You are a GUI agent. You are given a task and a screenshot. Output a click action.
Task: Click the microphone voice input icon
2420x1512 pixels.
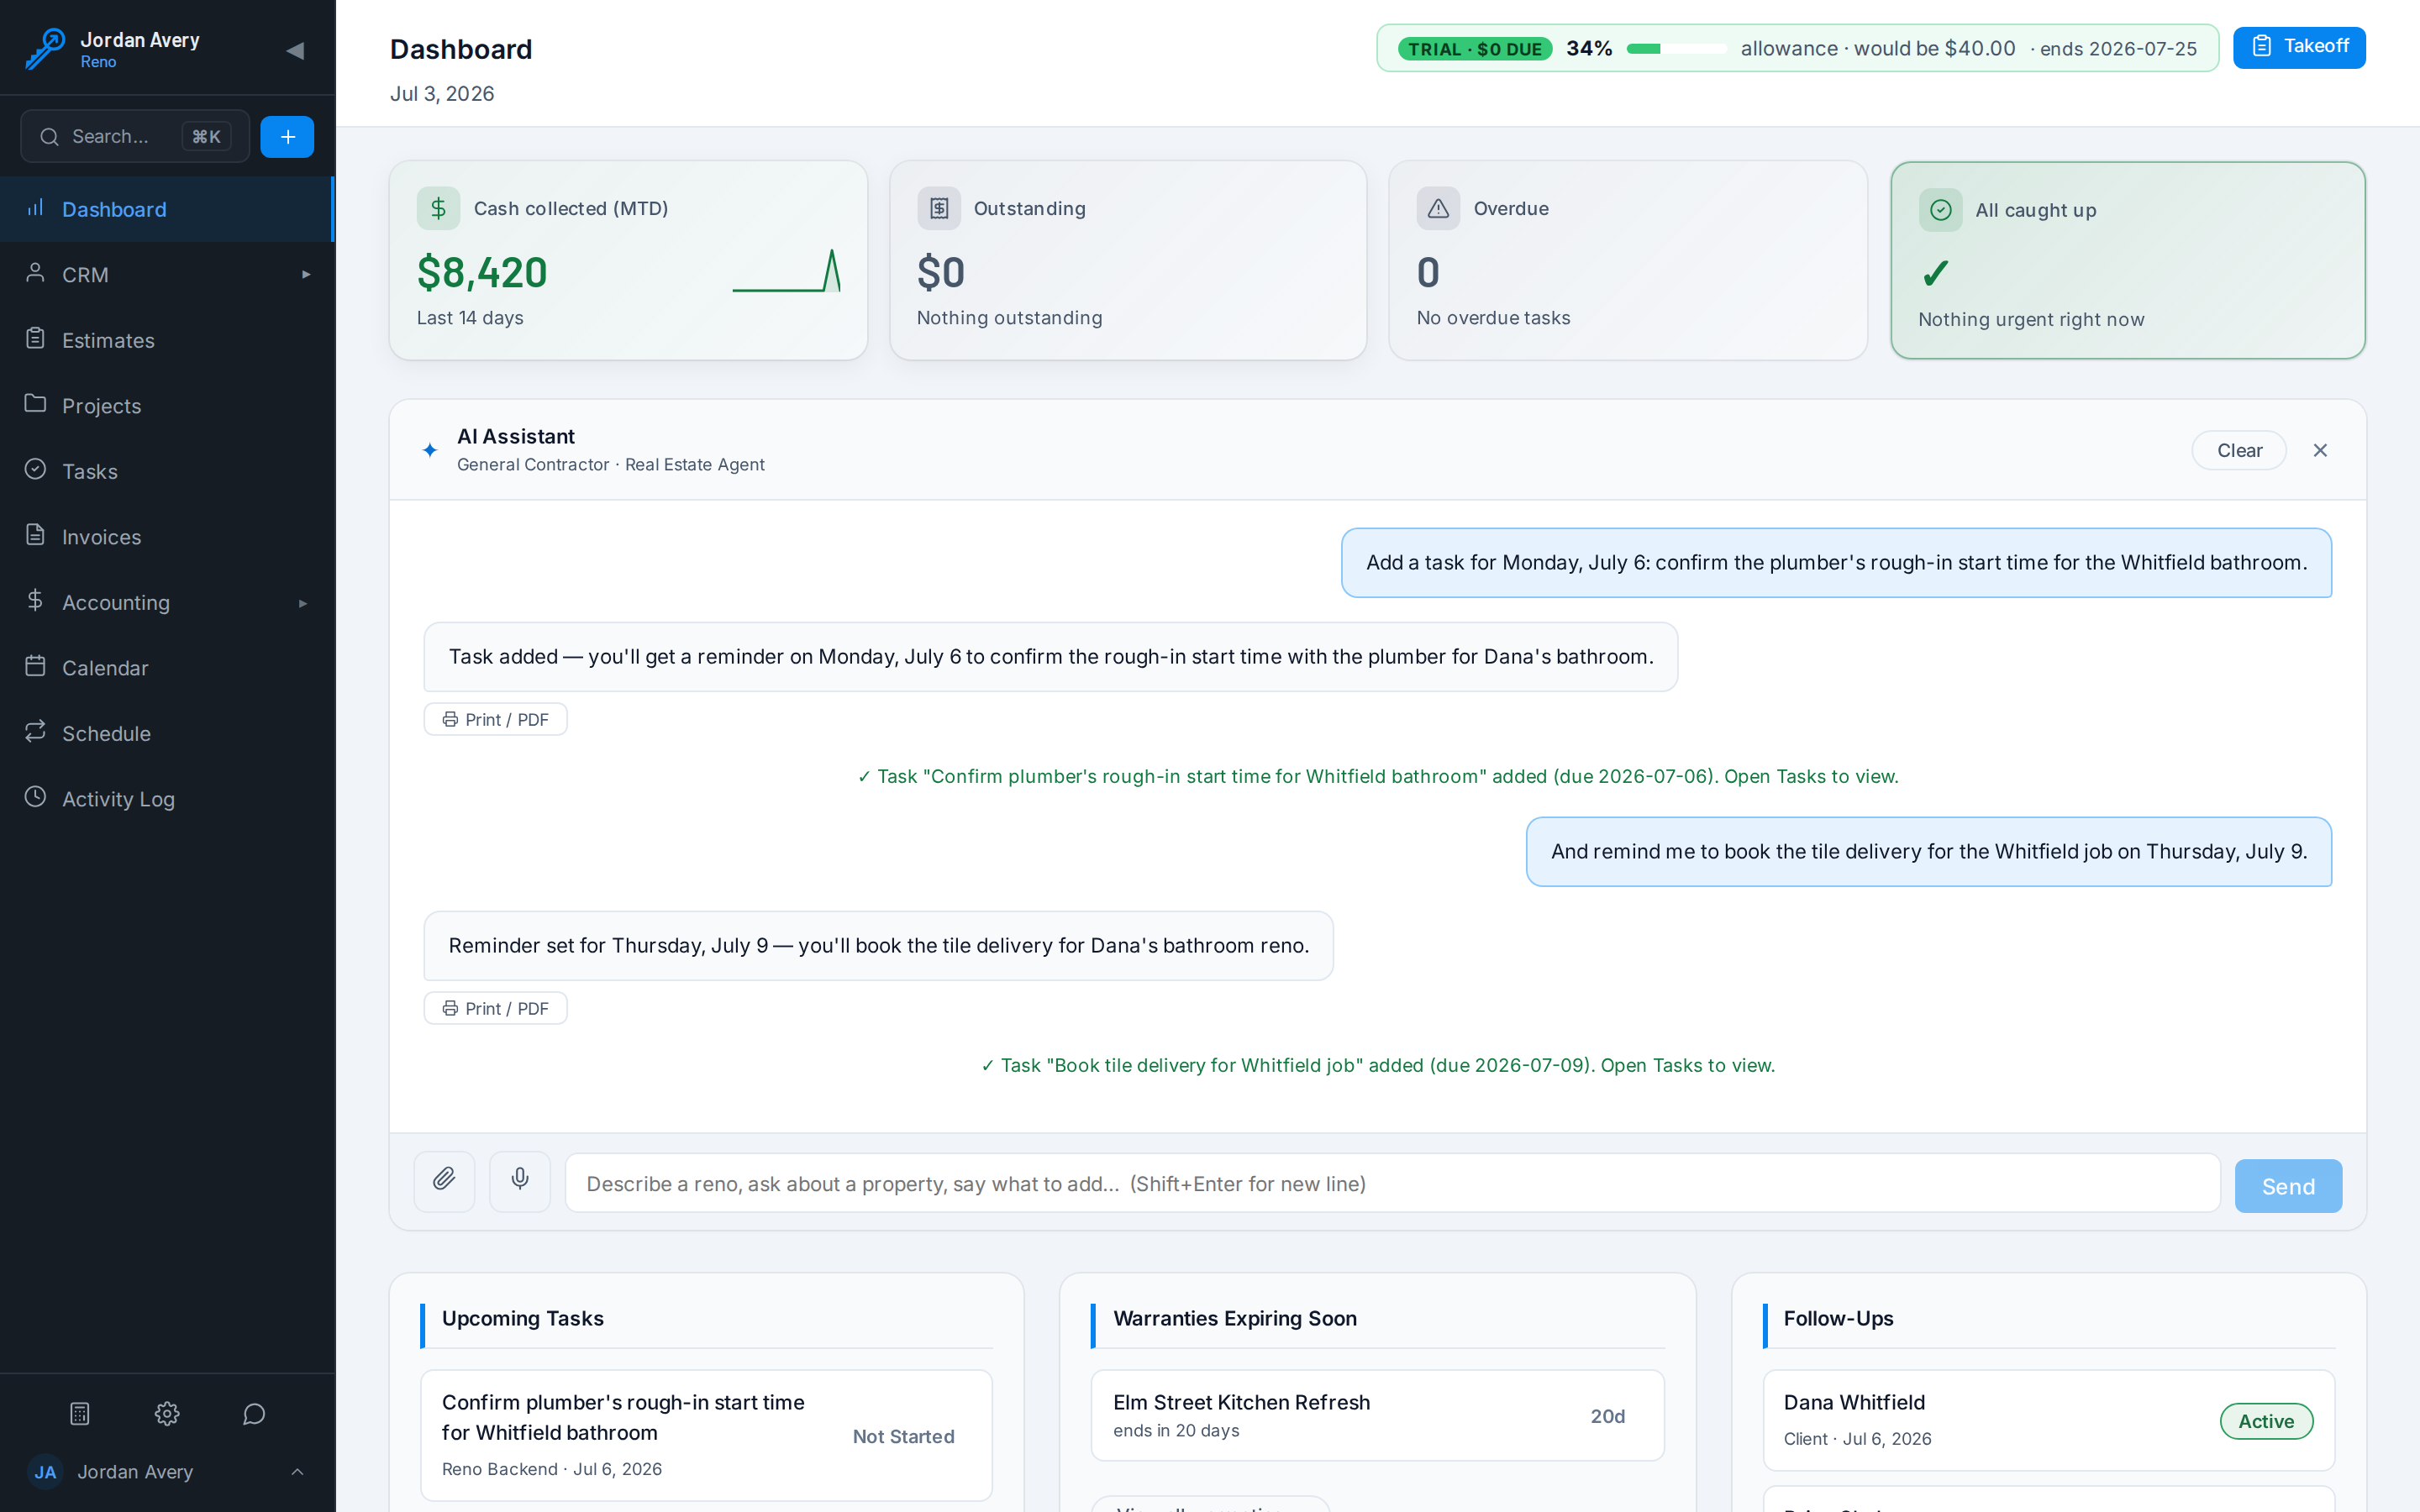click(x=520, y=1182)
